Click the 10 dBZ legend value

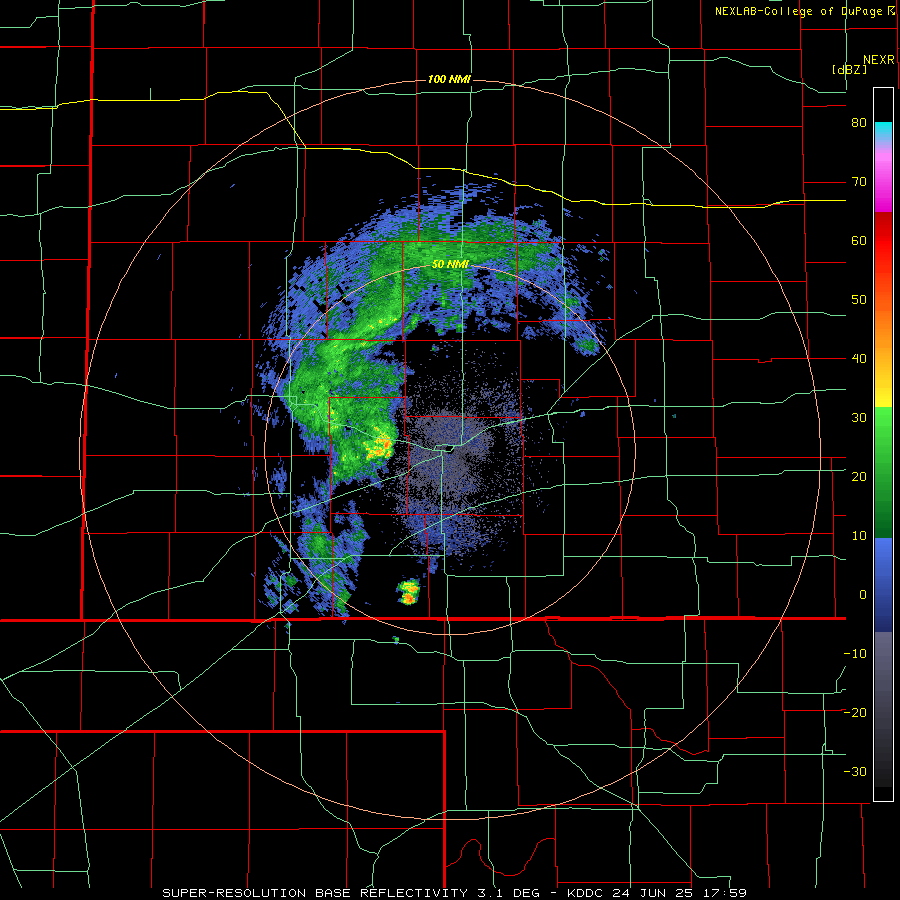[859, 536]
